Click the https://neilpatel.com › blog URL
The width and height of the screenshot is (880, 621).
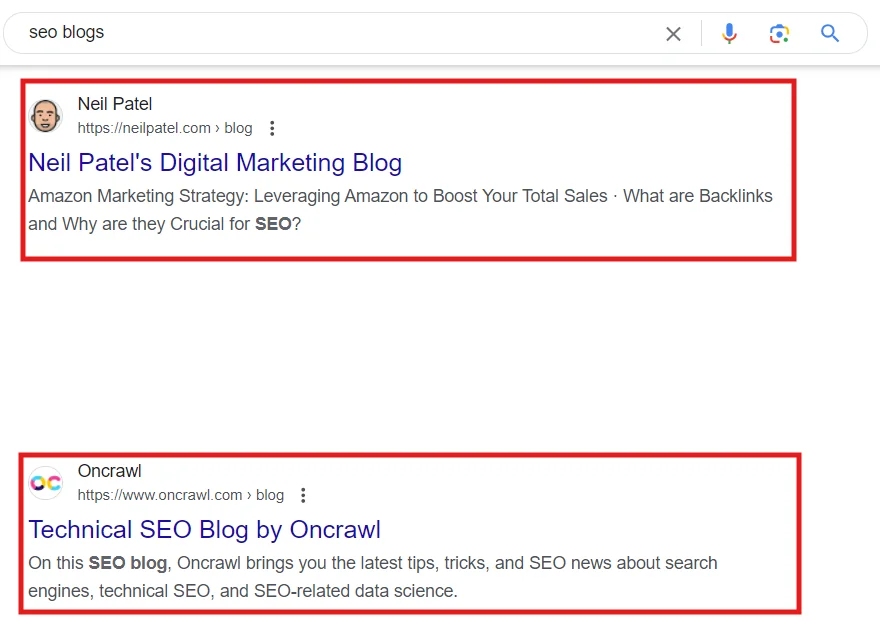coord(165,128)
